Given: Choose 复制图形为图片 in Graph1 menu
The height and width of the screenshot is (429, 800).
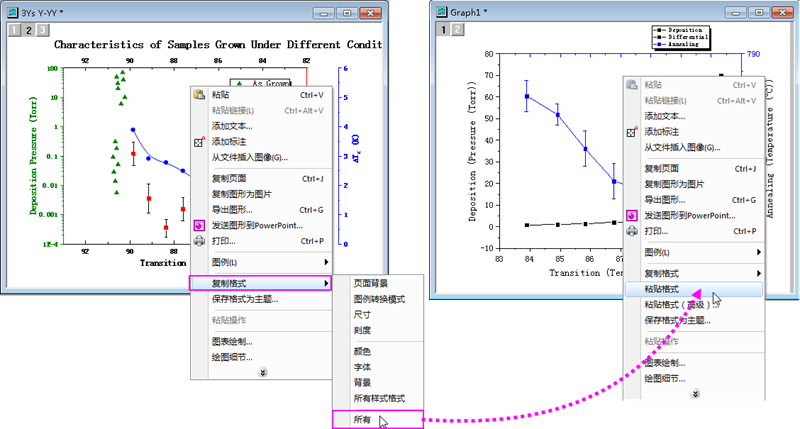Looking at the screenshot, I should click(674, 184).
